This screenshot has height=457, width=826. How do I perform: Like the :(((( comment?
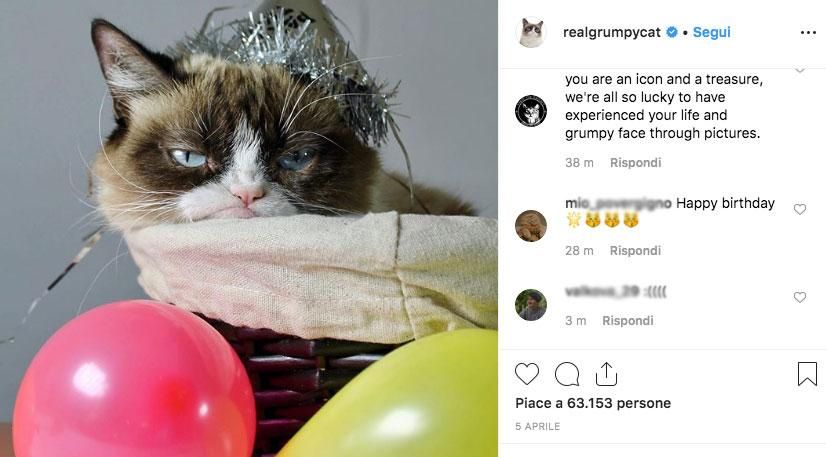coord(799,297)
